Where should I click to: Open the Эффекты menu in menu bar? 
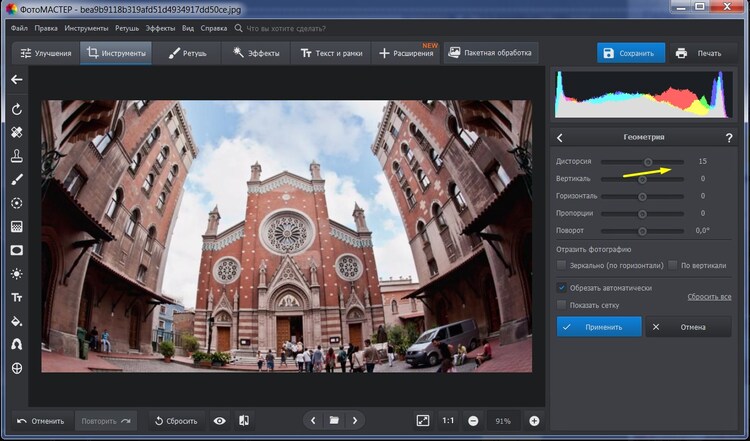pyautogui.click(x=160, y=28)
